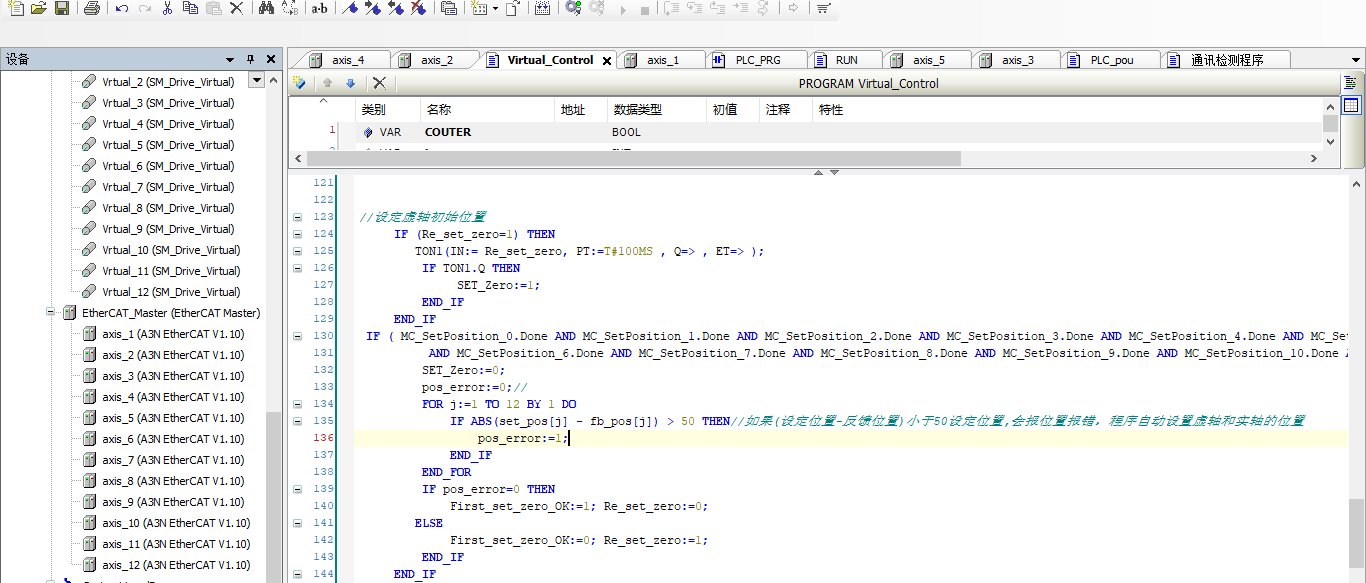Collapse code fold at line 139
Screen dimensions: 1366x583
[297, 489]
